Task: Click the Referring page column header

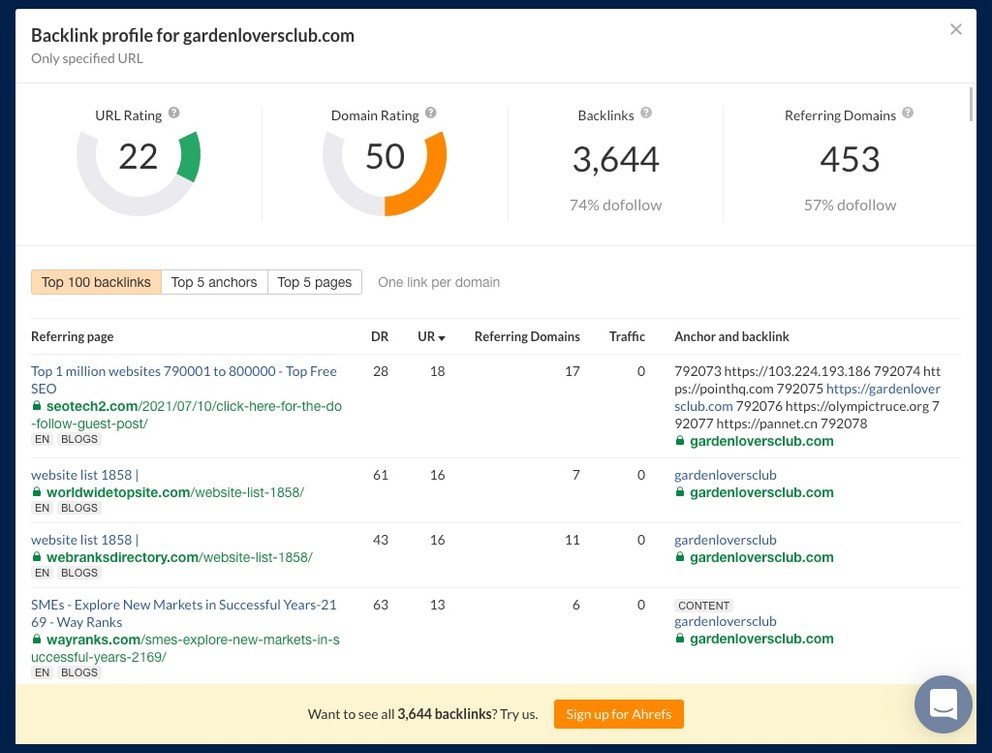Action: click(x=72, y=337)
